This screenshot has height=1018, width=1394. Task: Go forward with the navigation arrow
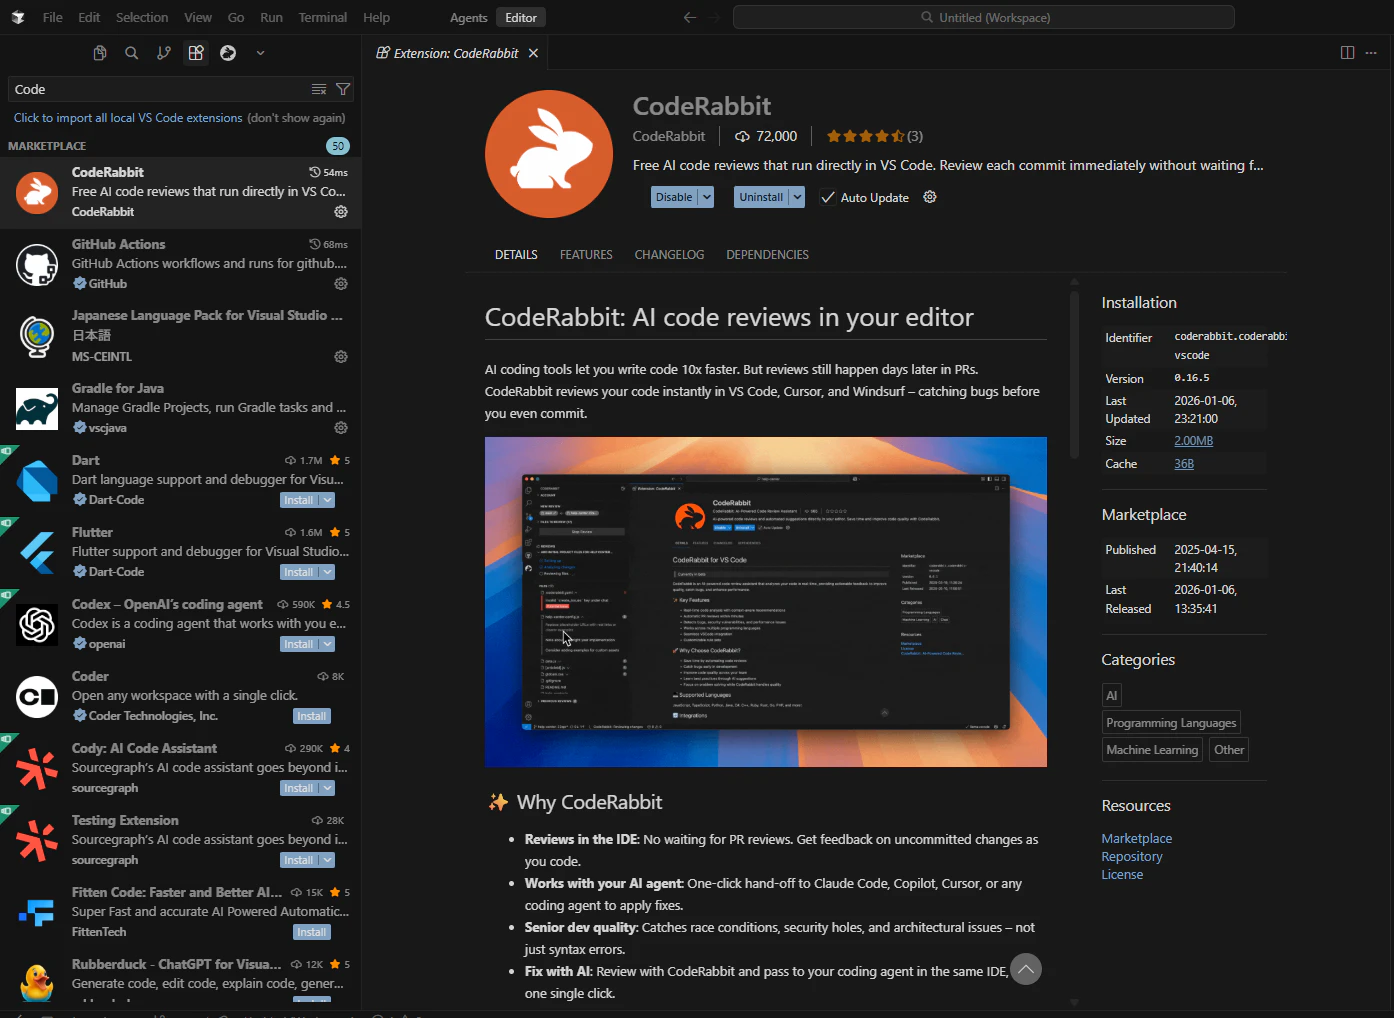click(714, 17)
